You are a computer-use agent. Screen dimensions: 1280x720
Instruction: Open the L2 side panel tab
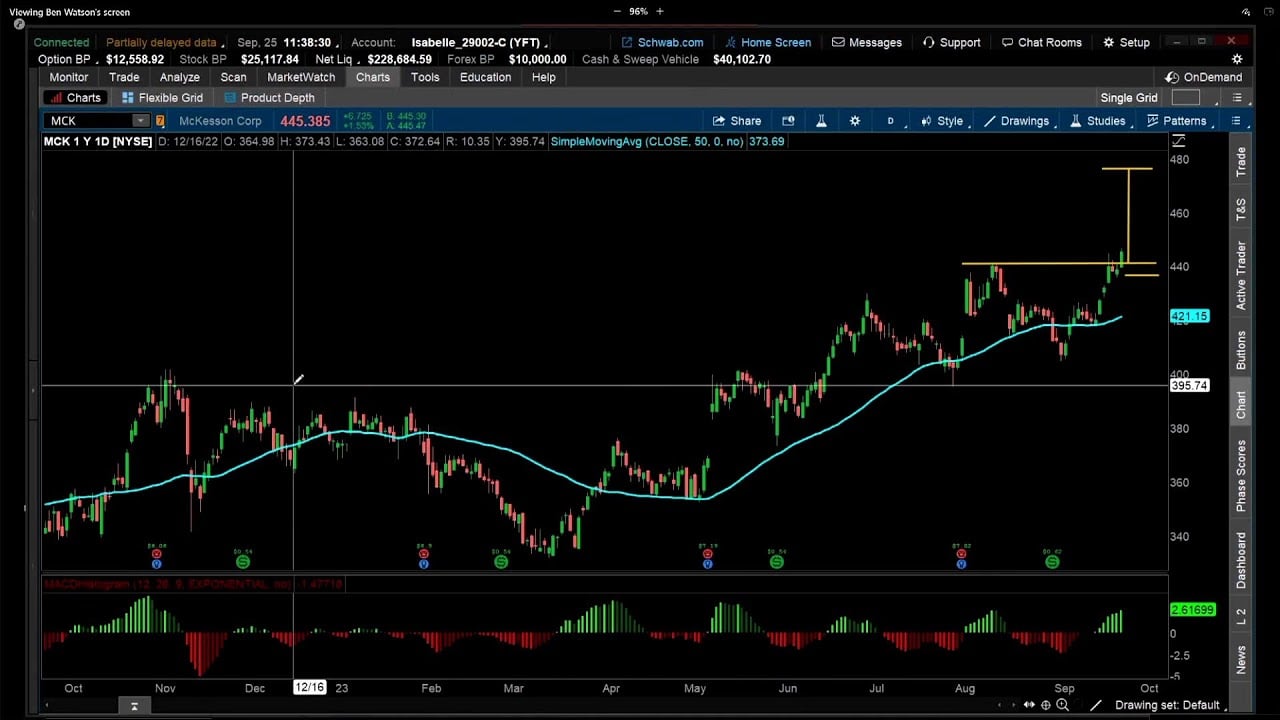[x=1241, y=617]
